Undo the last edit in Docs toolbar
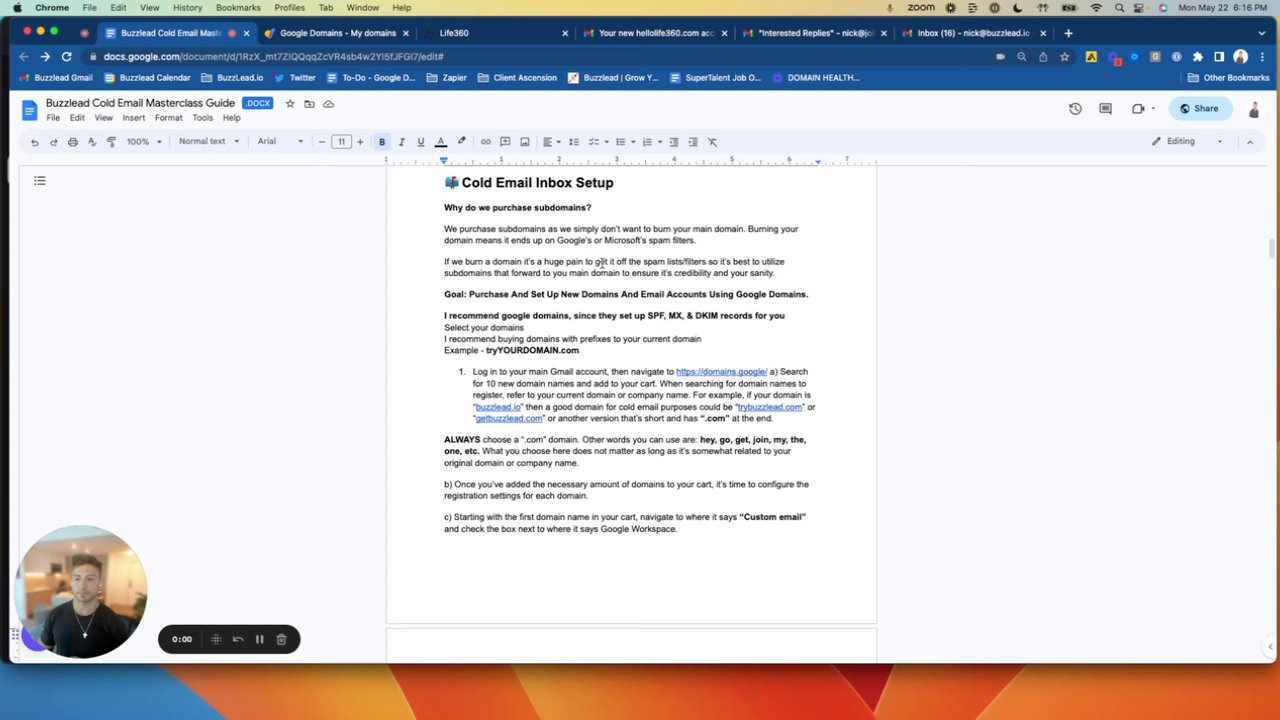Viewport: 1280px width, 720px height. (34, 142)
